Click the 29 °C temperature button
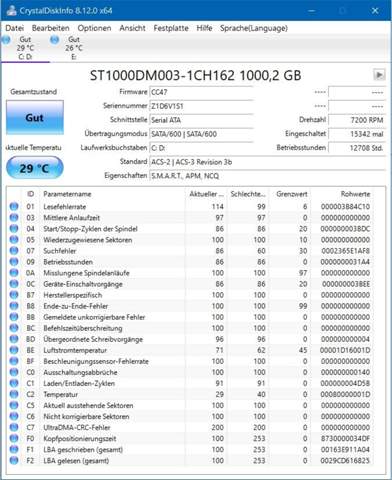The width and height of the screenshot is (392, 480). pyautogui.click(x=35, y=168)
